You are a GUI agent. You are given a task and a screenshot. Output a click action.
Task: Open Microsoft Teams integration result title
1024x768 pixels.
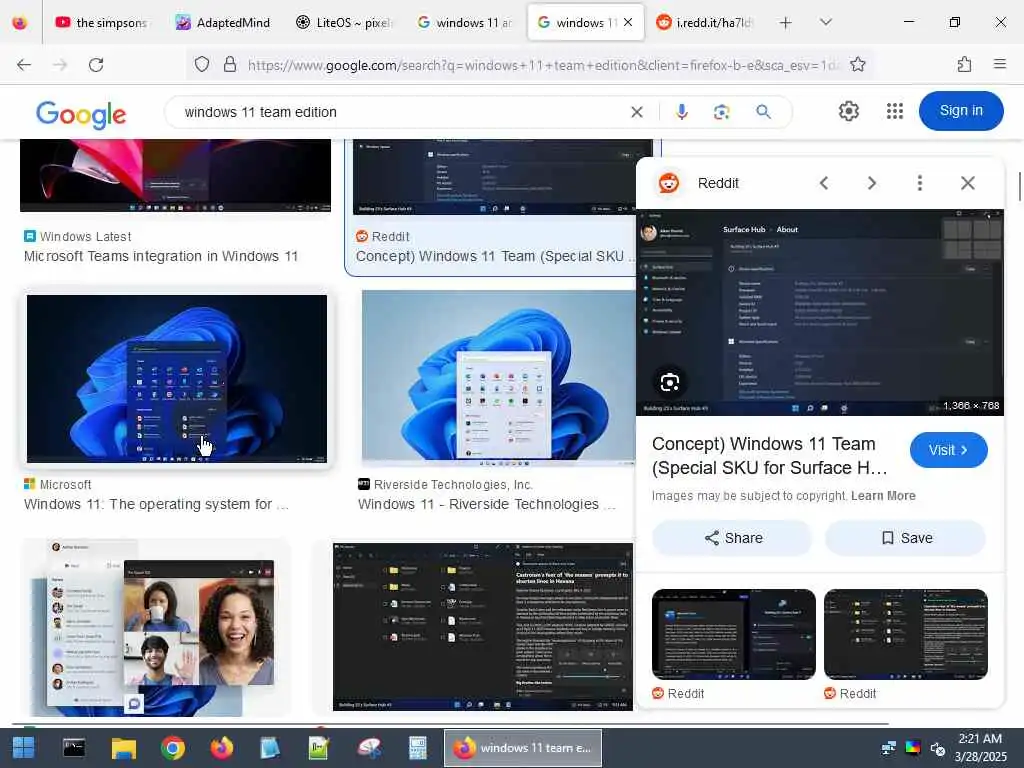point(161,256)
